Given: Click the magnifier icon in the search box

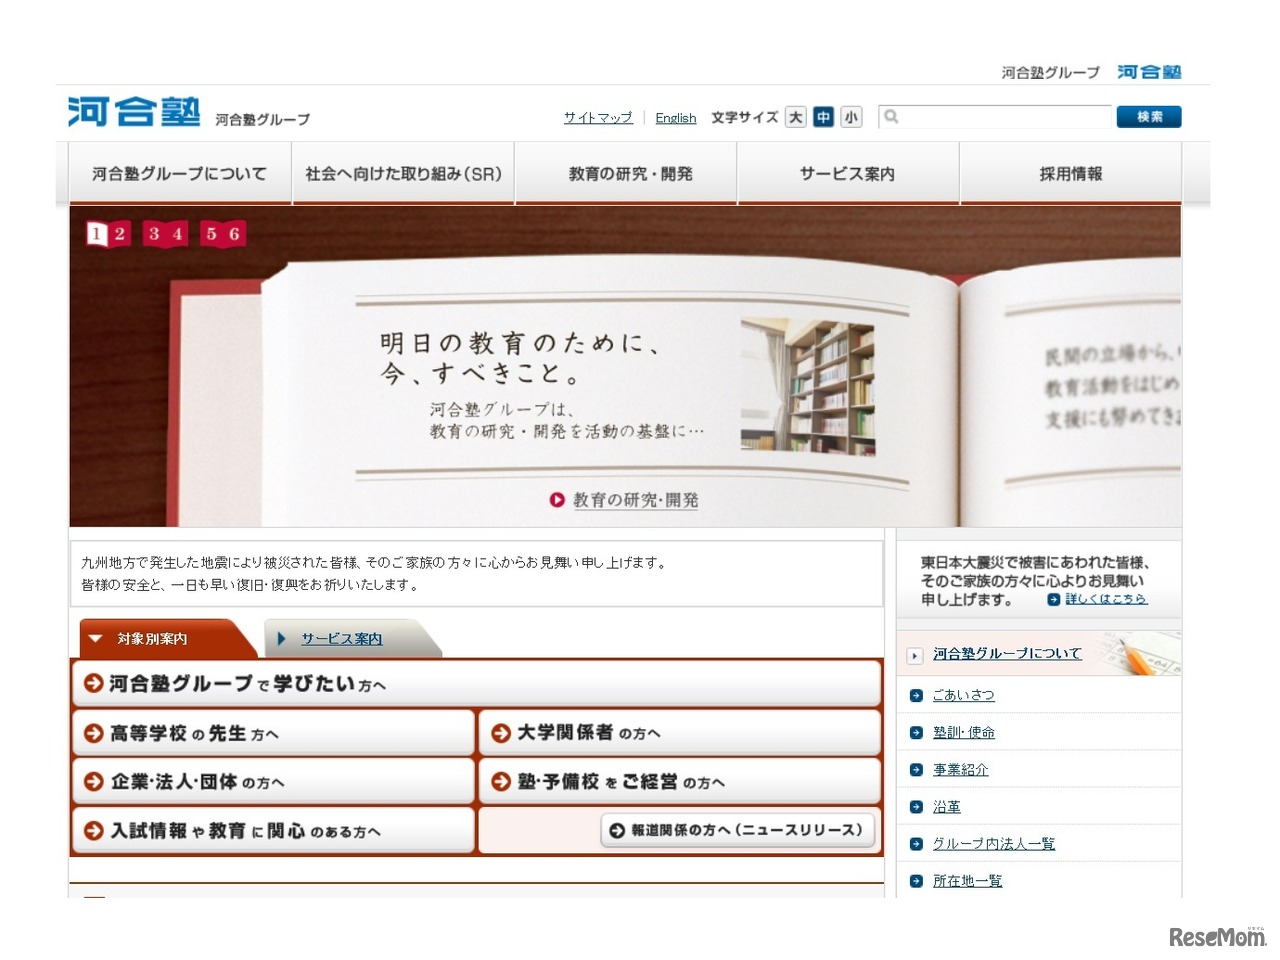Looking at the screenshot, I should tap(891, 117).
